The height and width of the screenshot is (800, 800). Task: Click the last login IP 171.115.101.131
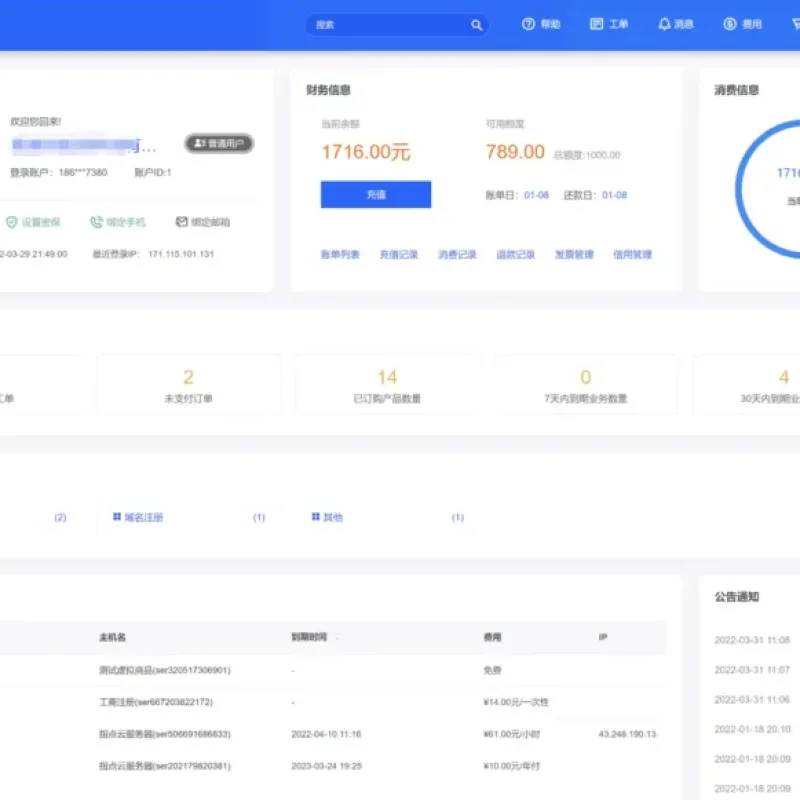pos(181,254)
